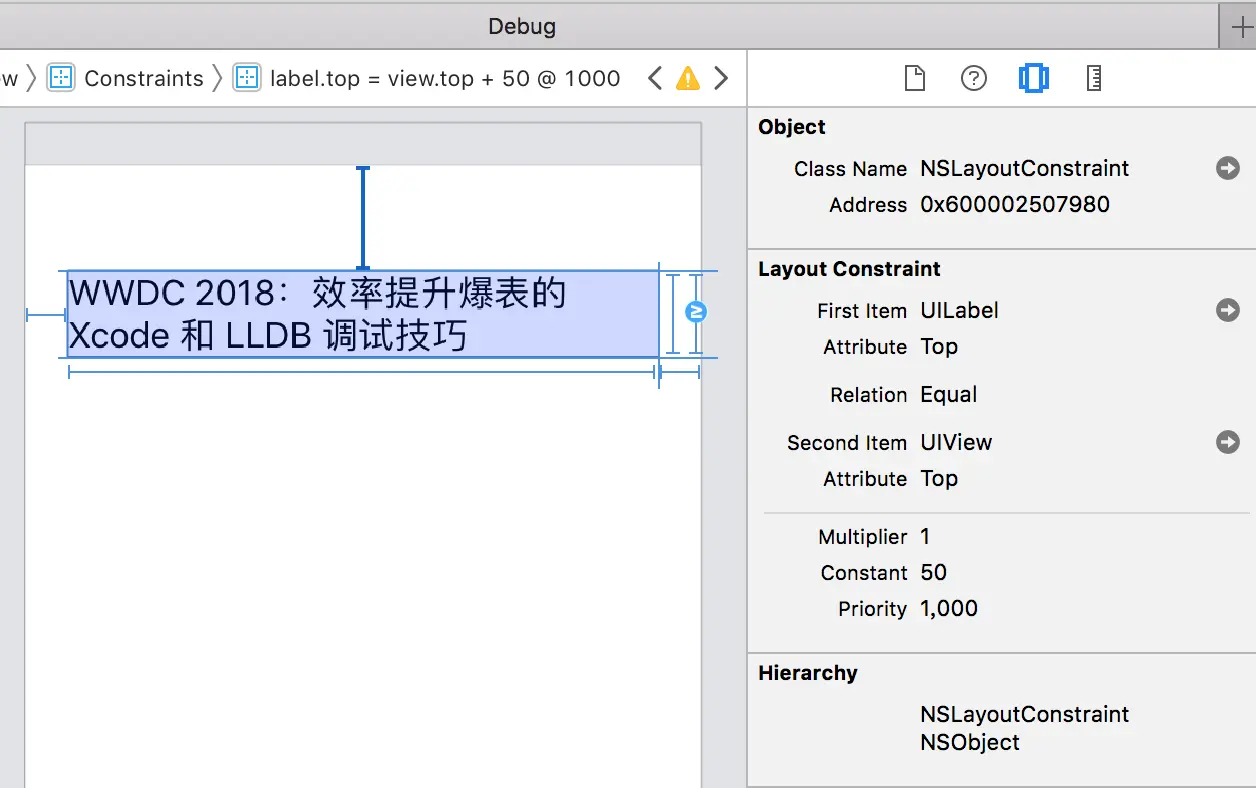Select the trailing constraint below label's right
The width and height of the screenshot is (1256, 788).
pyautogui.click(x=680, y=372)
